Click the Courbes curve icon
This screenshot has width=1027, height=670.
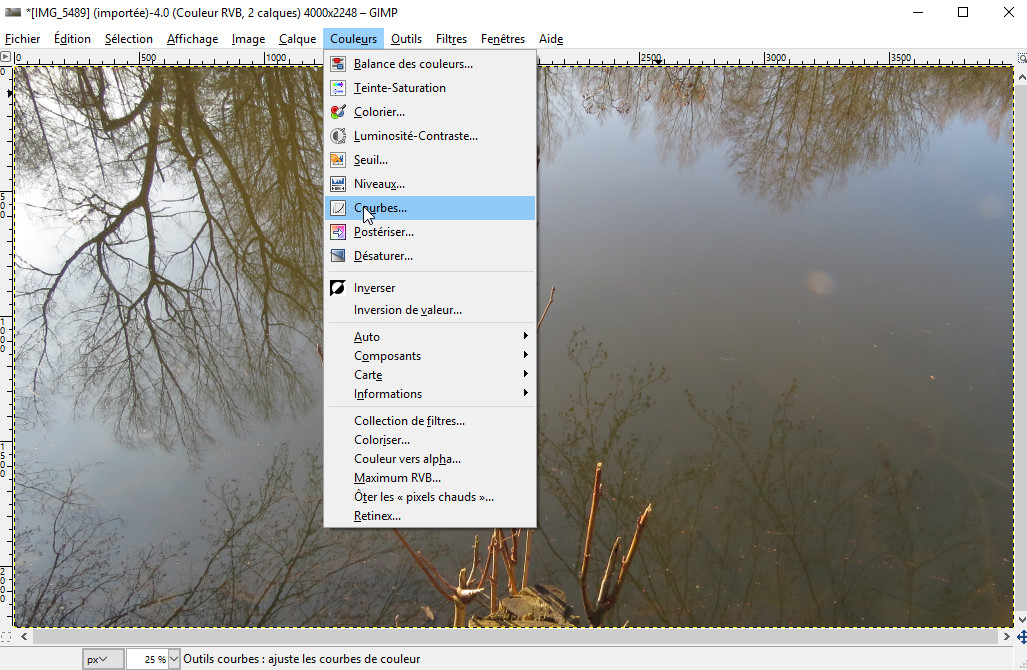(x=338, y=208)
